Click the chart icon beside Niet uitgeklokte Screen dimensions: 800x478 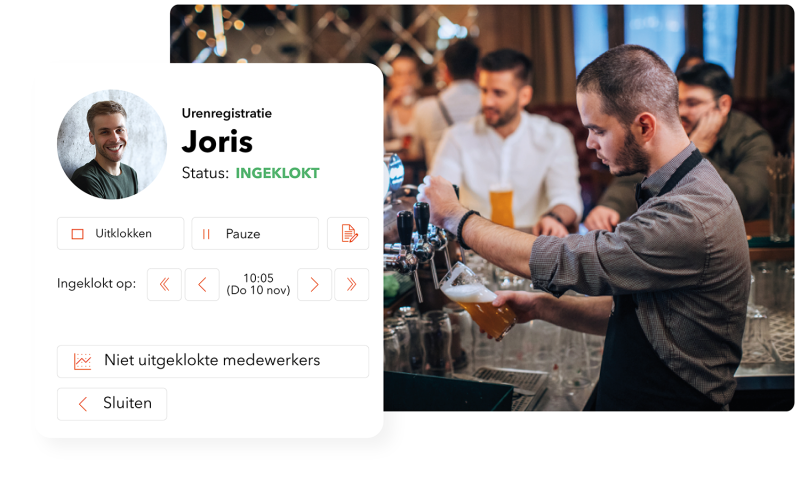[83, 362]
